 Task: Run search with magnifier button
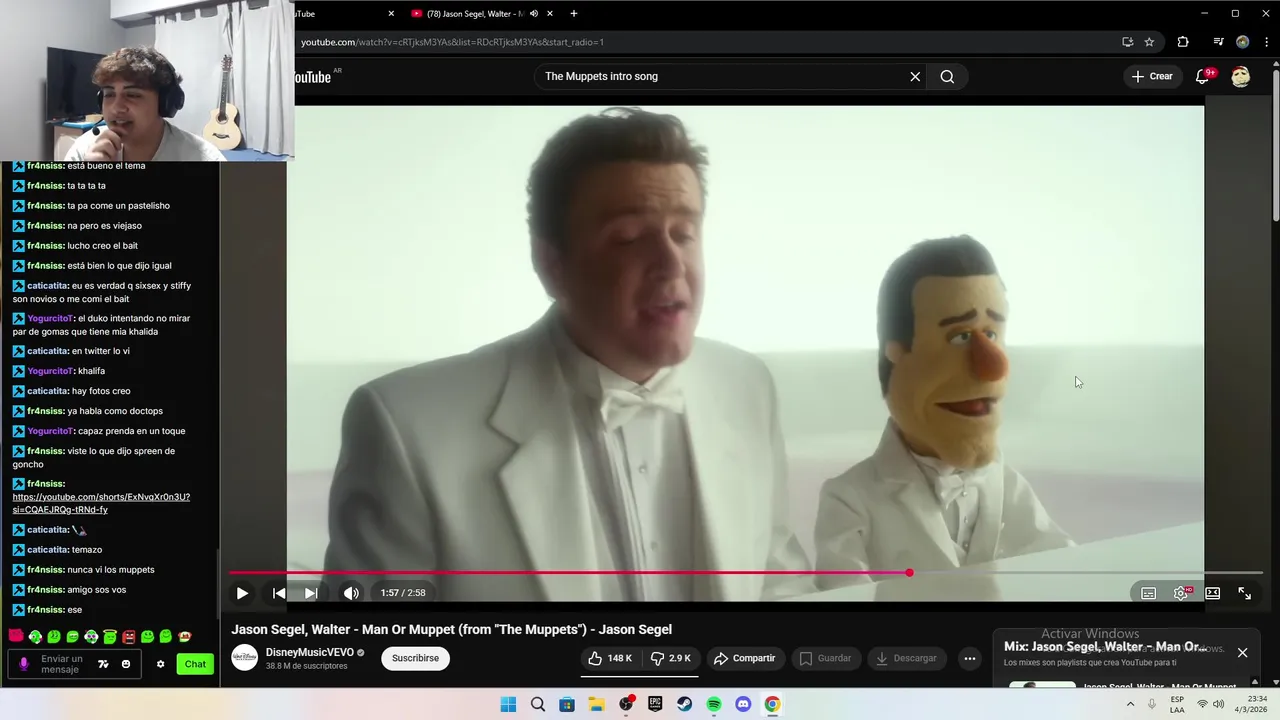click(947, 76)
